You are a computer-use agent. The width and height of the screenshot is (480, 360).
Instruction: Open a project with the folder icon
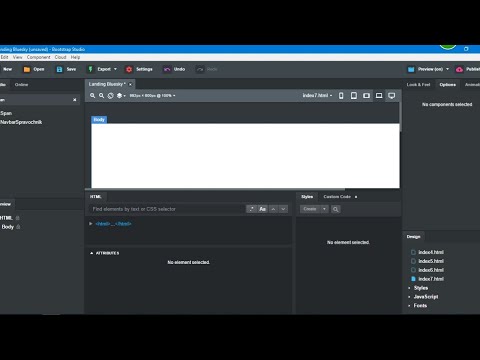tap(27, 69)
